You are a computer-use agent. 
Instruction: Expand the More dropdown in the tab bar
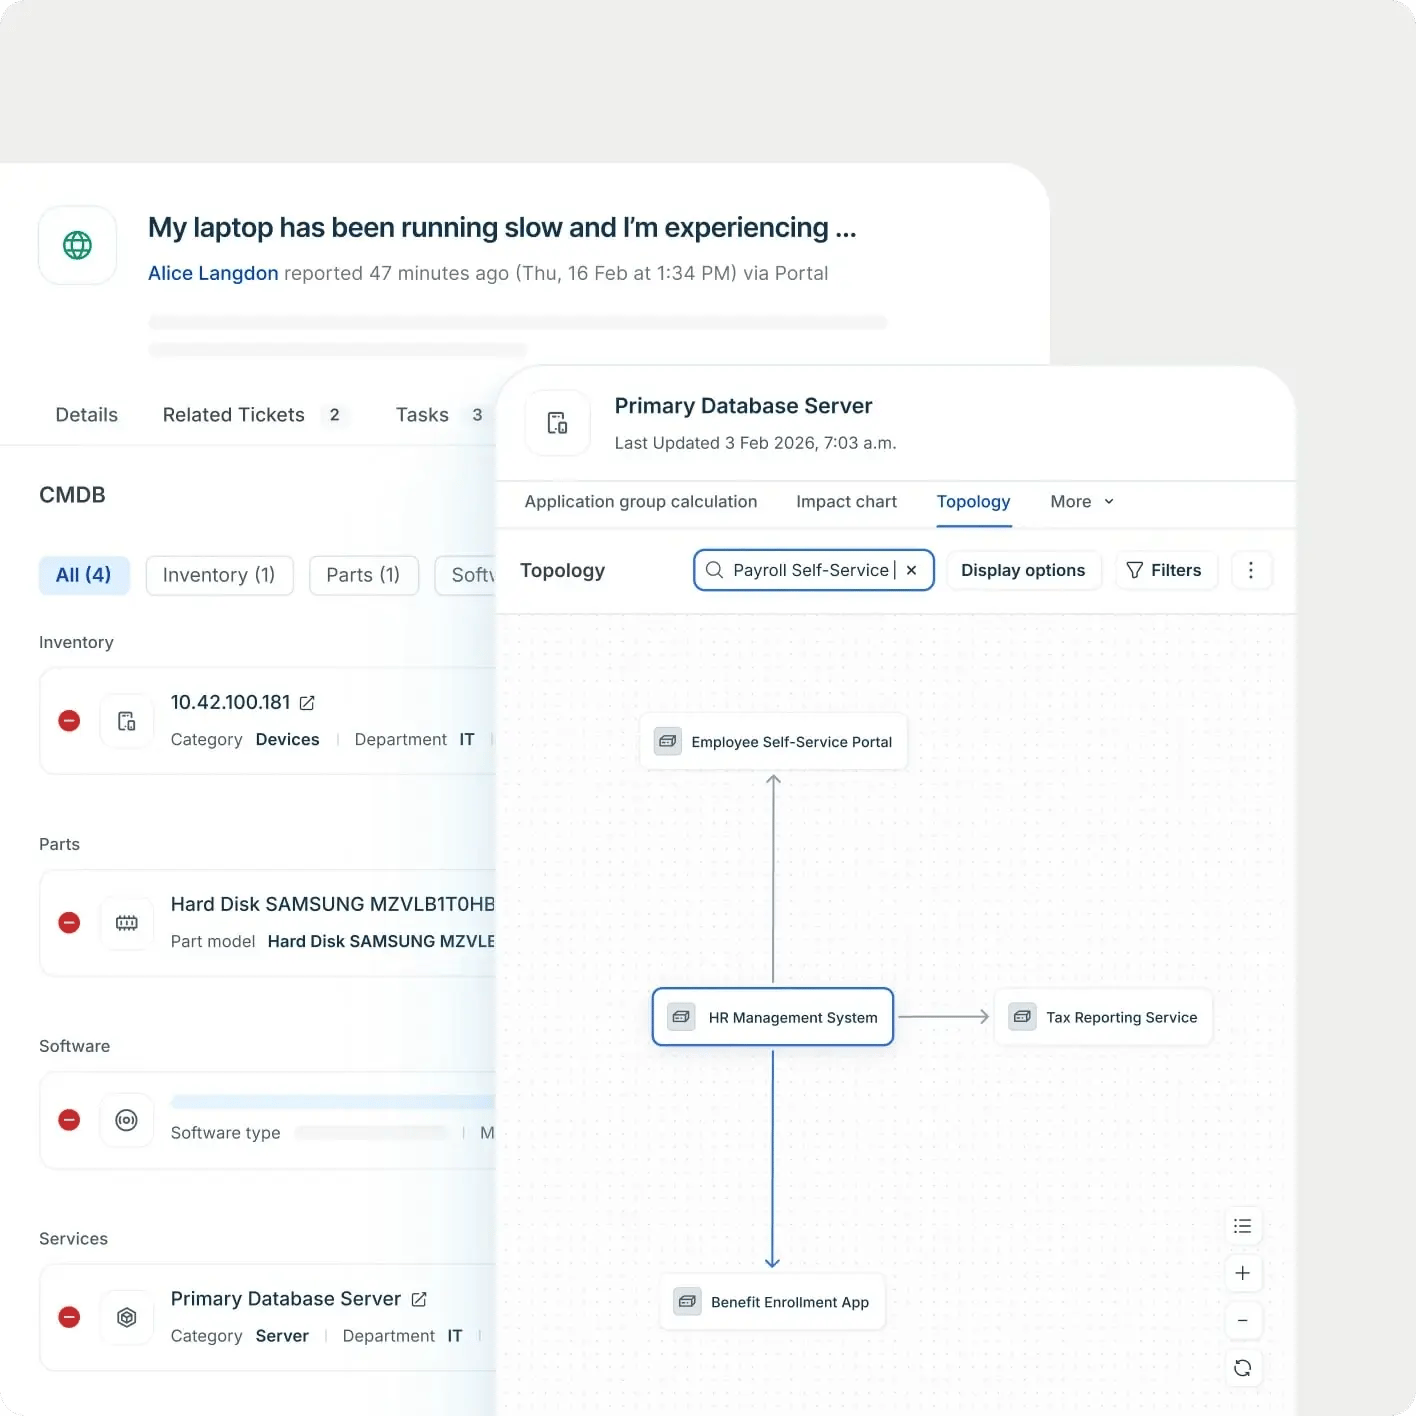coord(1082,502)
